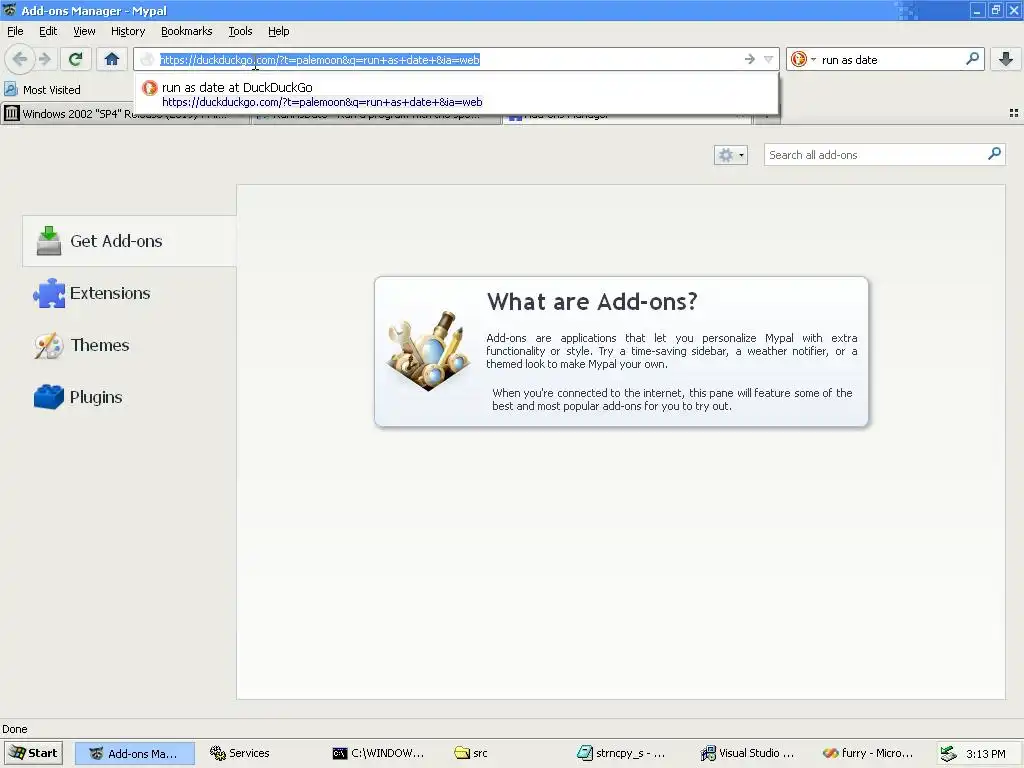Select the Get Add-ons category
This screenshot has width=1024, height=768.
pyautogui.click(x=129, y=241)
